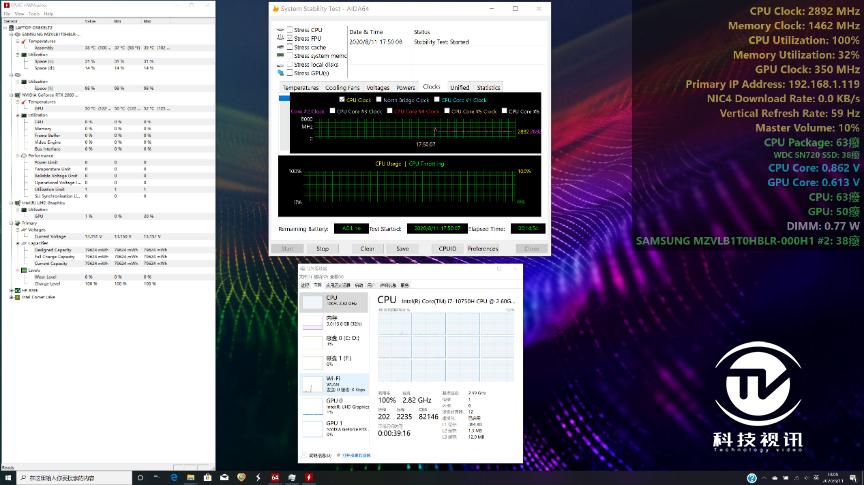Open Resource Monitor link in Task Manager
The image size is (864, 485).
tap(356, 455)
